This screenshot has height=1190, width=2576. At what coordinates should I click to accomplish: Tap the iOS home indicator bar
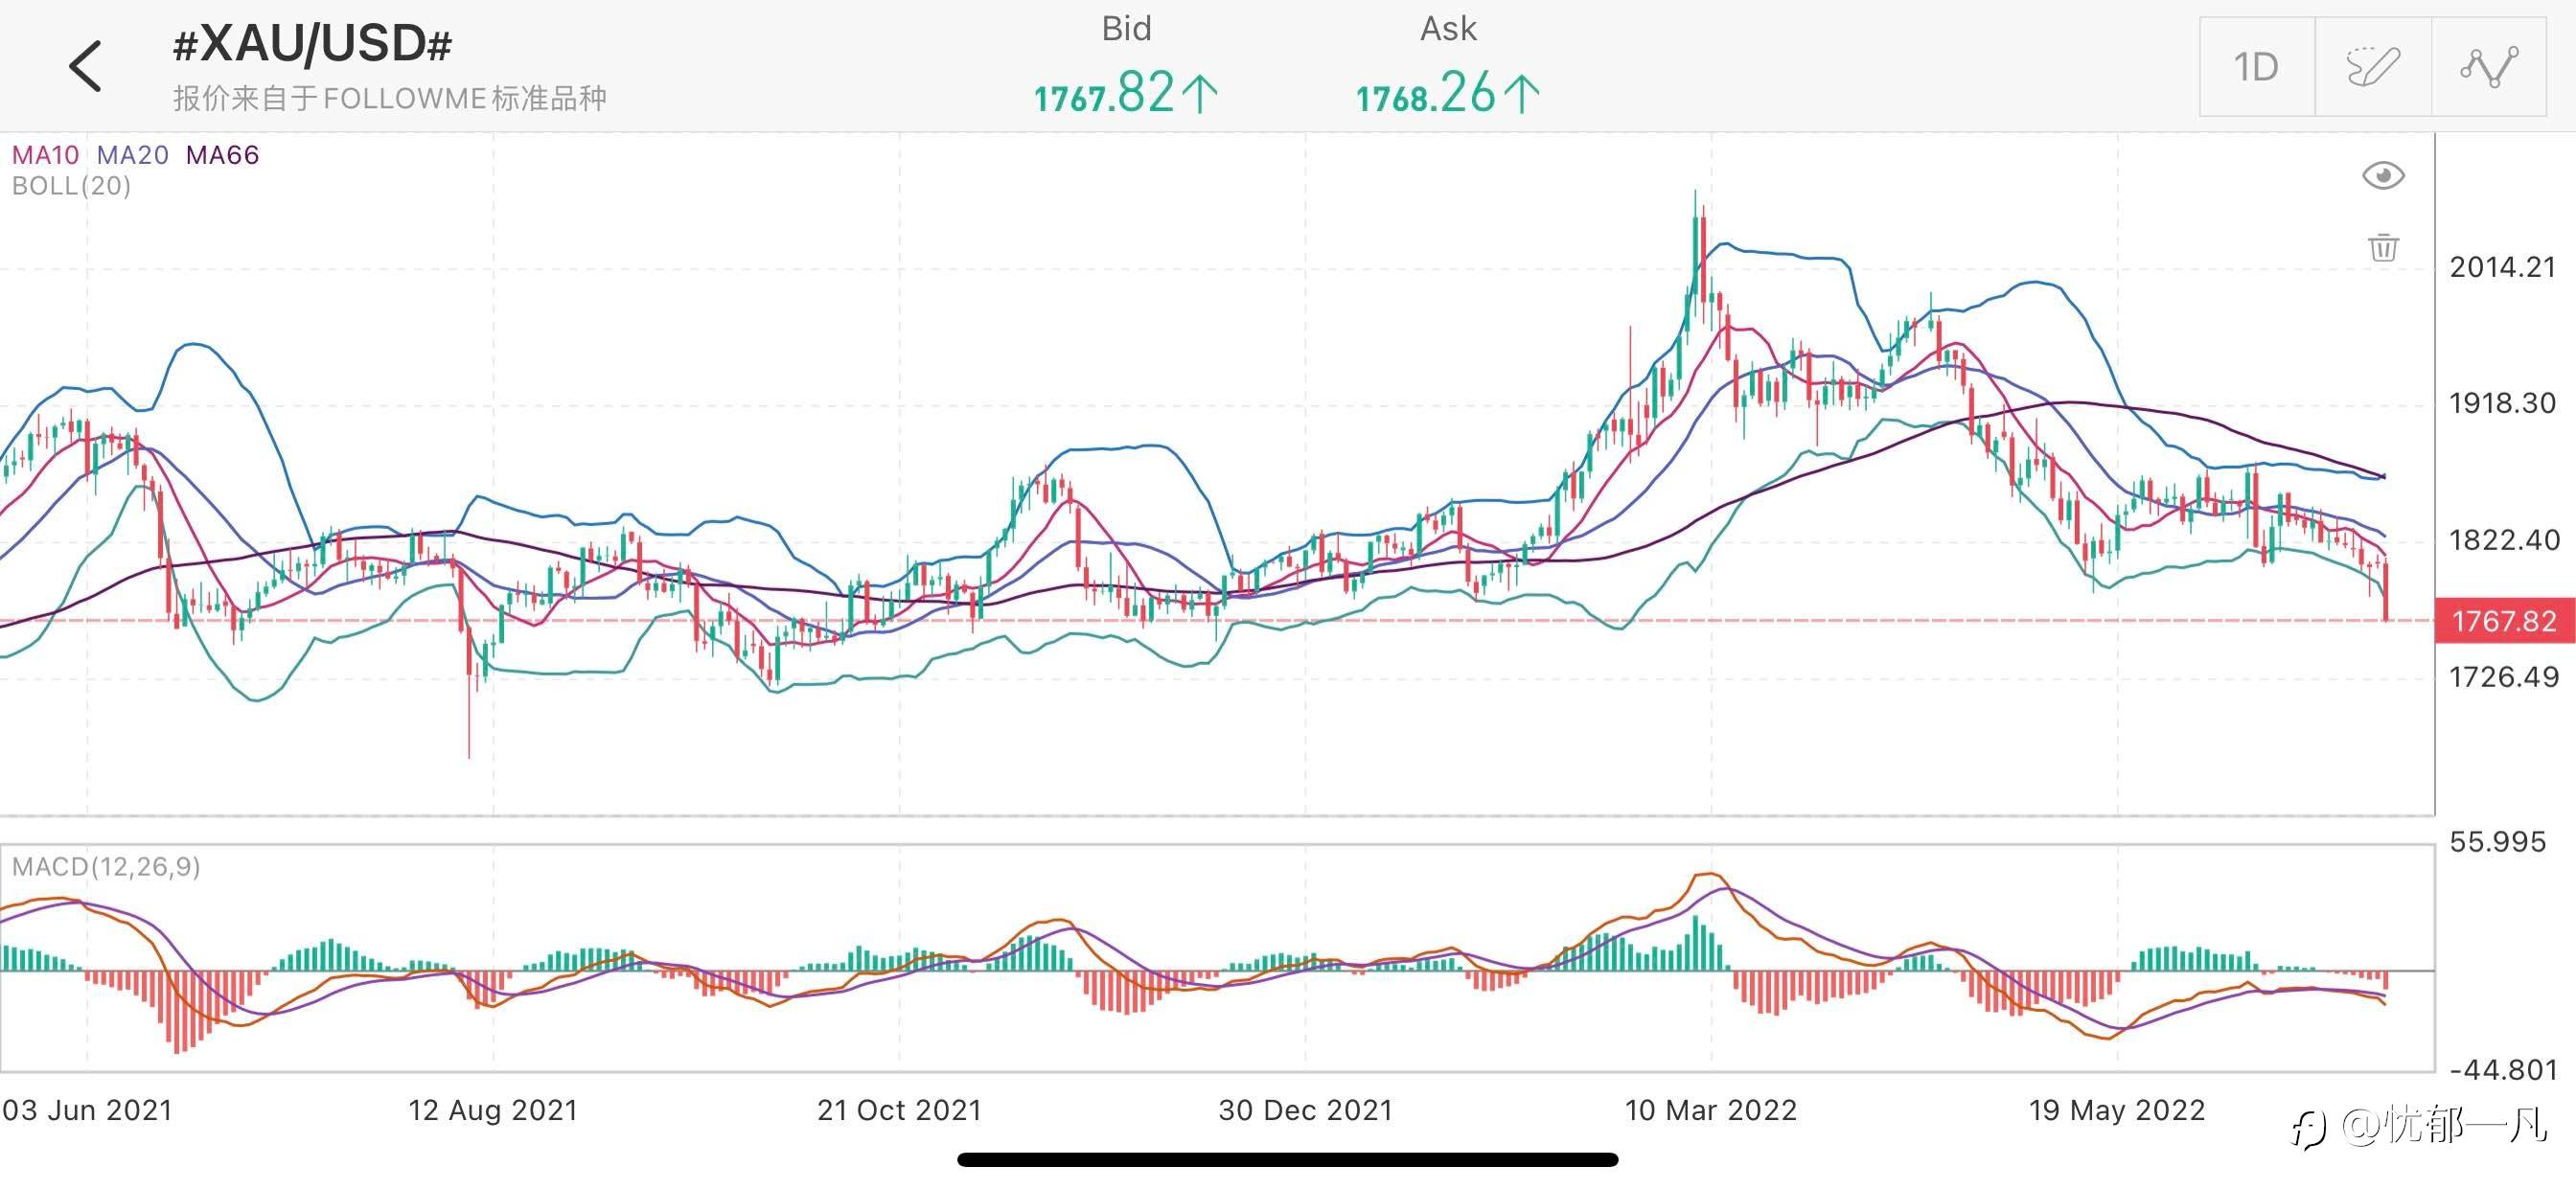[1287, 1160]
